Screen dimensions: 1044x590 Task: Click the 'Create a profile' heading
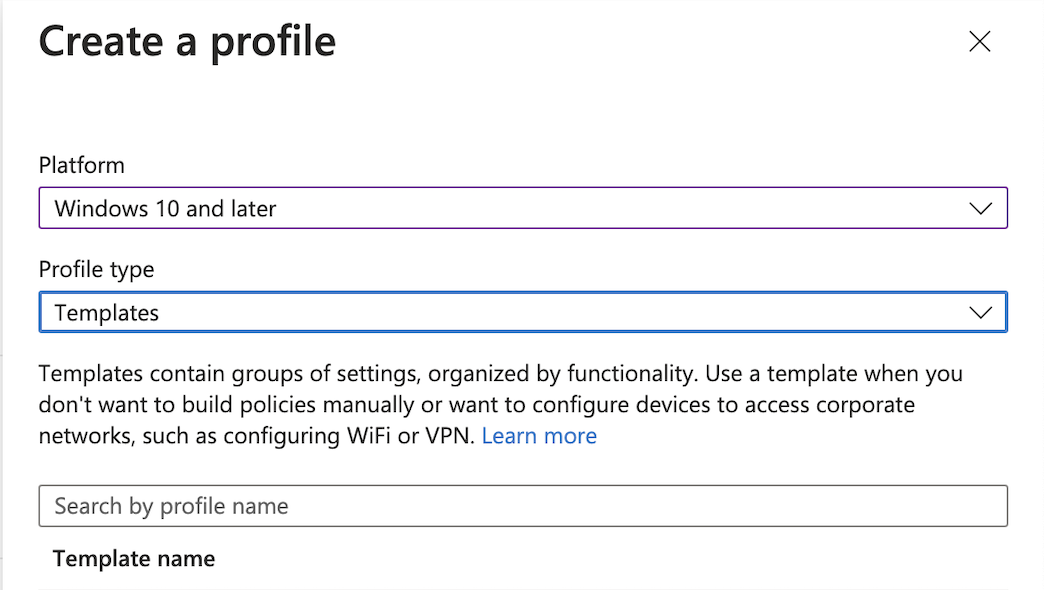(x=187, y=42)
